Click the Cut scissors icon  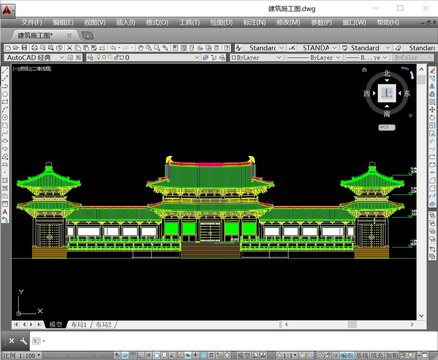coord(70,48)
